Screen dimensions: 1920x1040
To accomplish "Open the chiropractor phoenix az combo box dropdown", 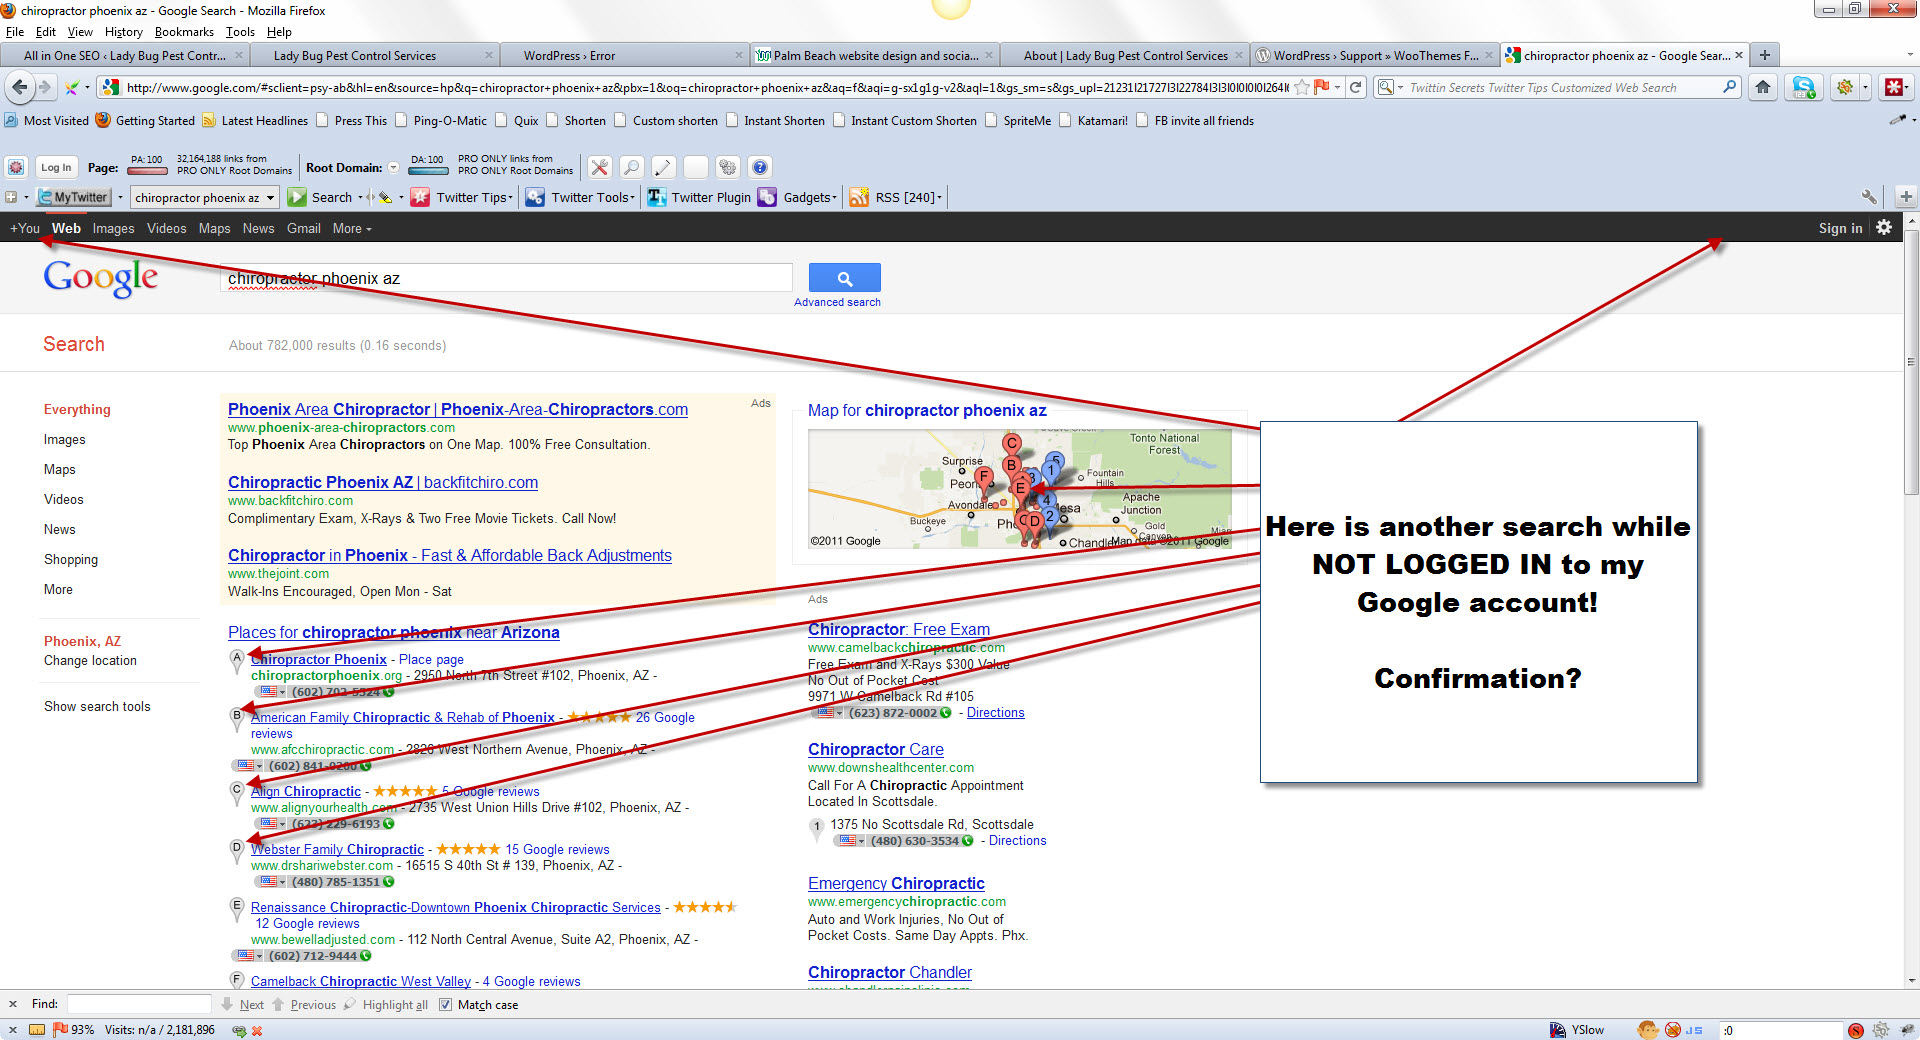I will pyautogui.click(x=270, y=198).
